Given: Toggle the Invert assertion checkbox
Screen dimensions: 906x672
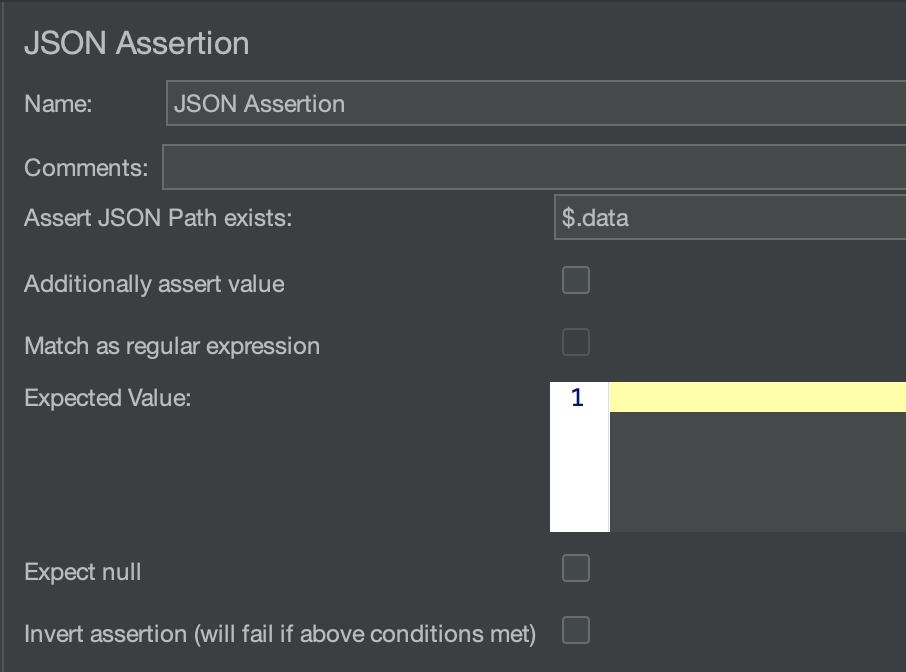Looking at the screenshot, I should tap(576, 631).
